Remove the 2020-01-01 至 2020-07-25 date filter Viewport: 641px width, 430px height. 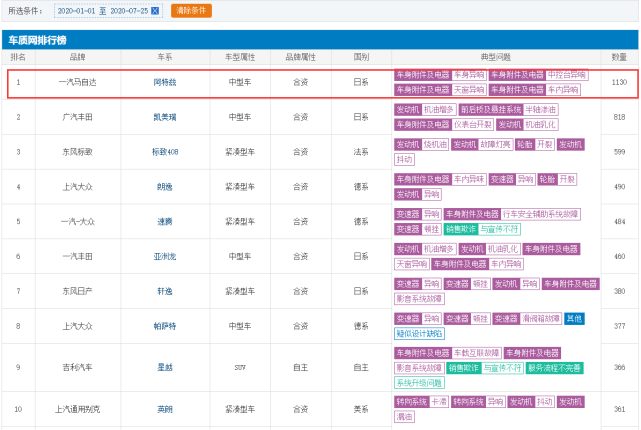pyautogui.click(x=155, y=11)
